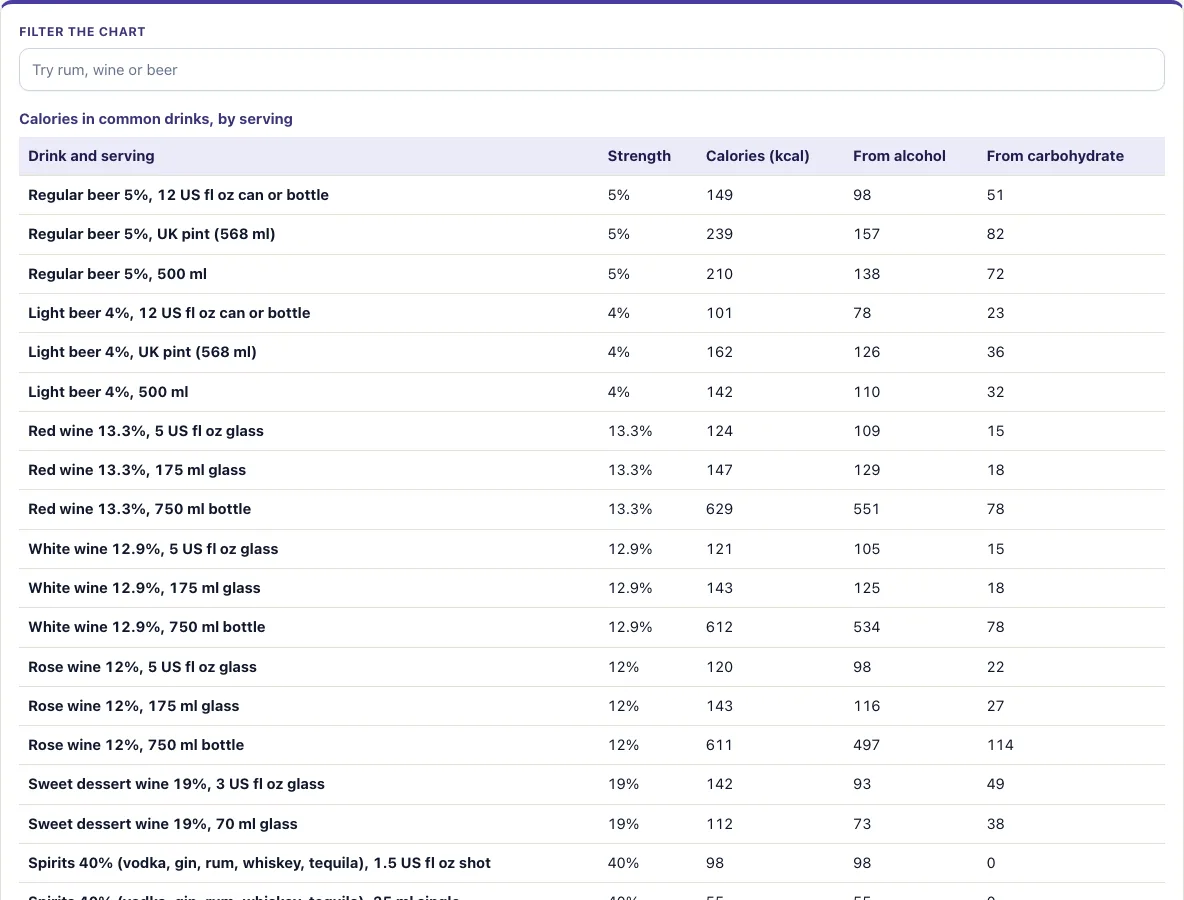The height and width of the screenshot is (900, 1184).
Task: Click strength 19% in Sweet dessert wine 70 ml row
Action: pos(623,824)
